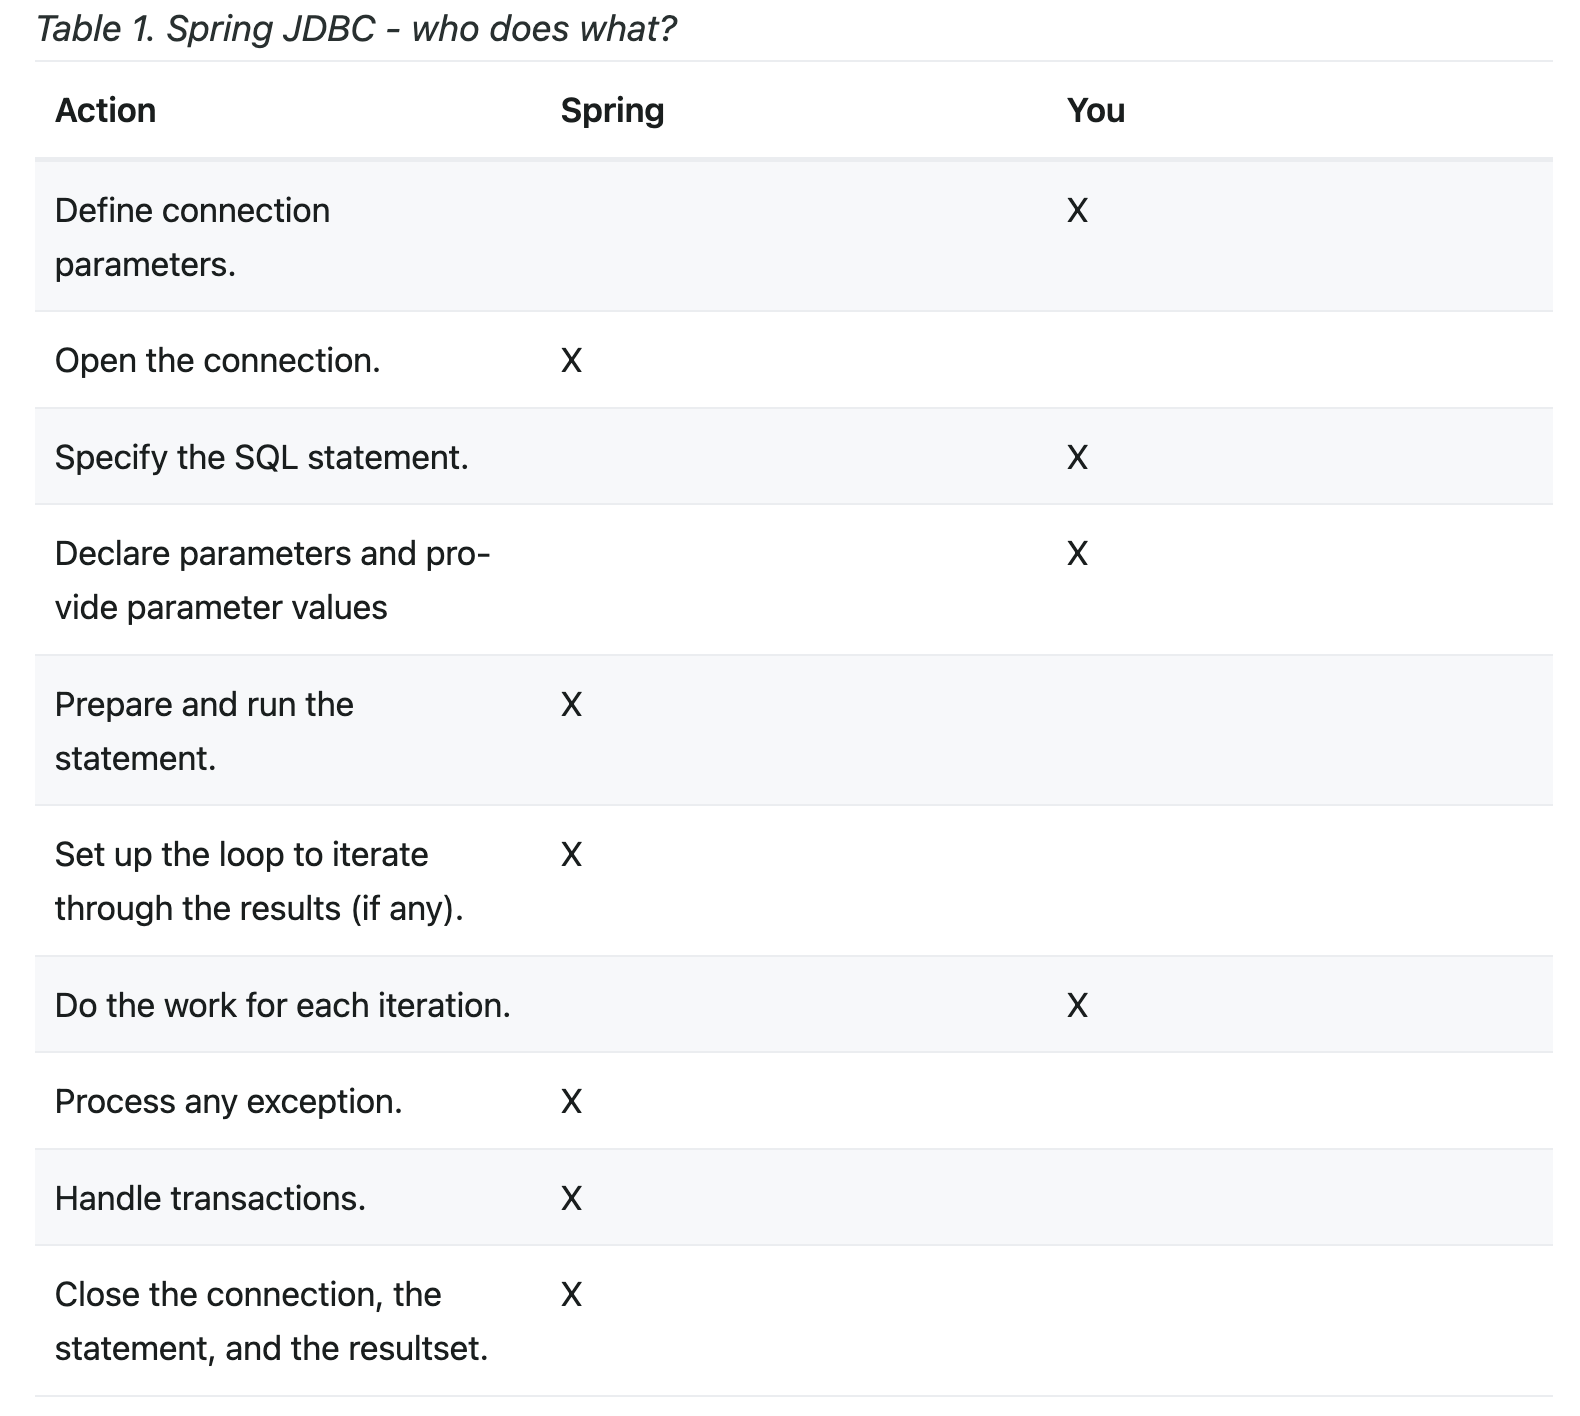Click the table caption 'Table 1. Spring JDBC - who does what?'
This screenshot has height=1416, width=1580.
coord(356,29)
